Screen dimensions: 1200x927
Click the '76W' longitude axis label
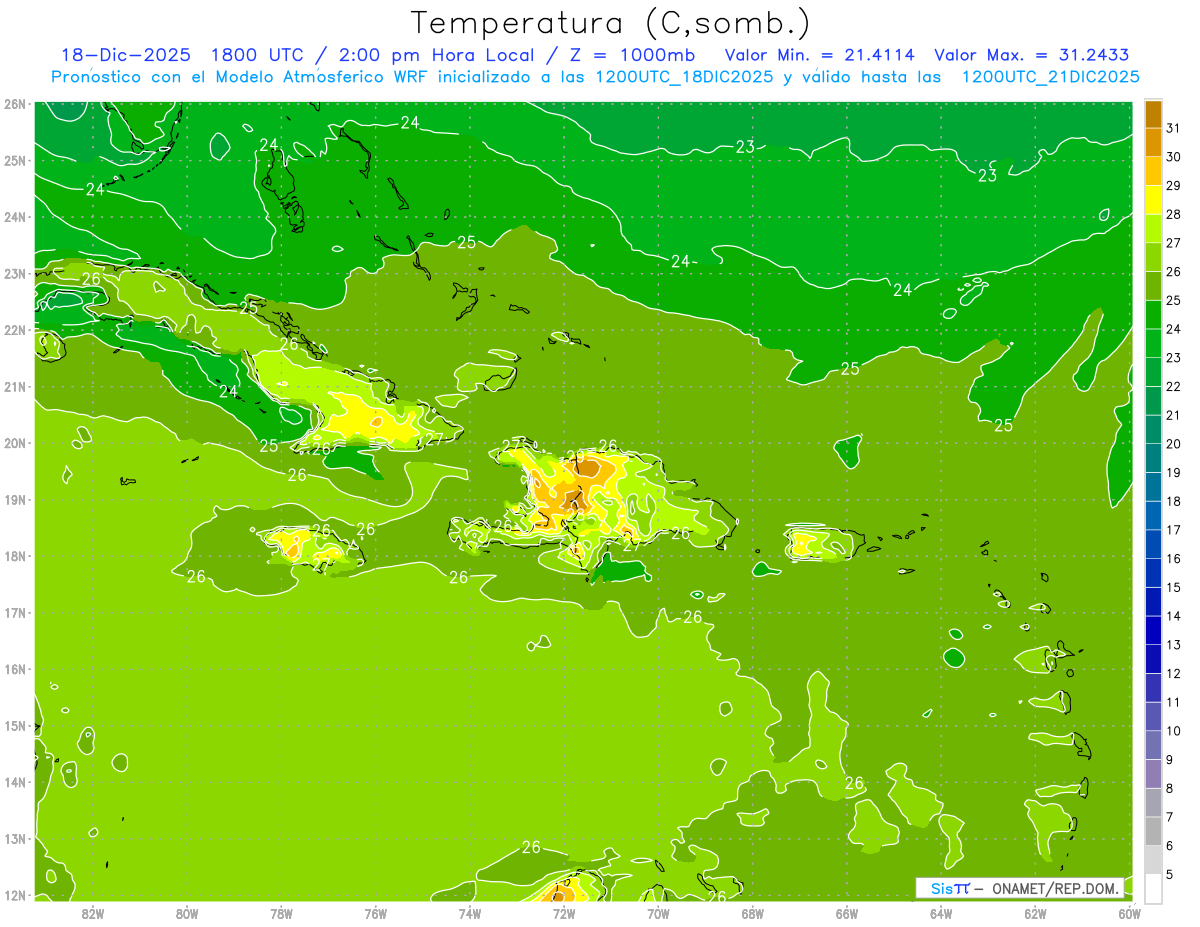coord(375,913)
